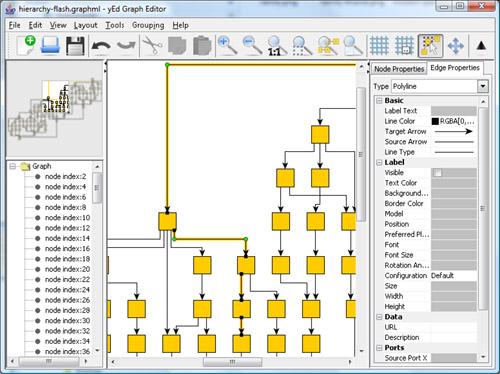Screen dimensions: 500x374
Task: Collapse the Label properties section
Action: click(379, 163)
